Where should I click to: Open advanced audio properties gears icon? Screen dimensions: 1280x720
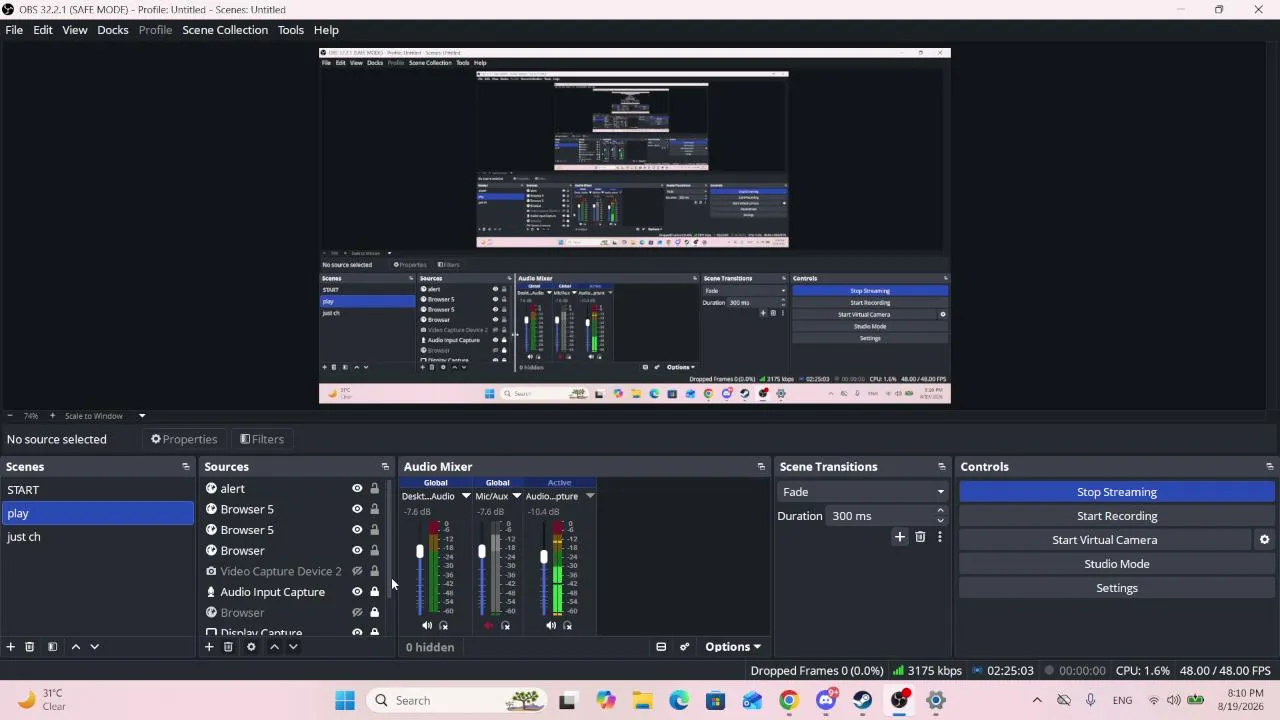[x=684, y=647]
